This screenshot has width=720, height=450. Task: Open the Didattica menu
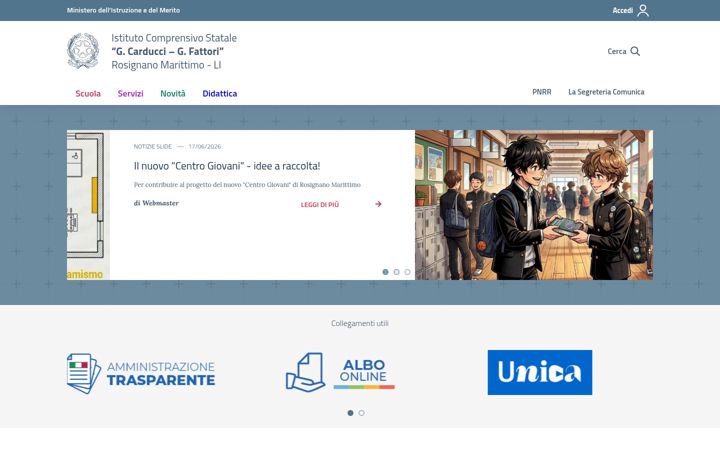tap(219, 94)
